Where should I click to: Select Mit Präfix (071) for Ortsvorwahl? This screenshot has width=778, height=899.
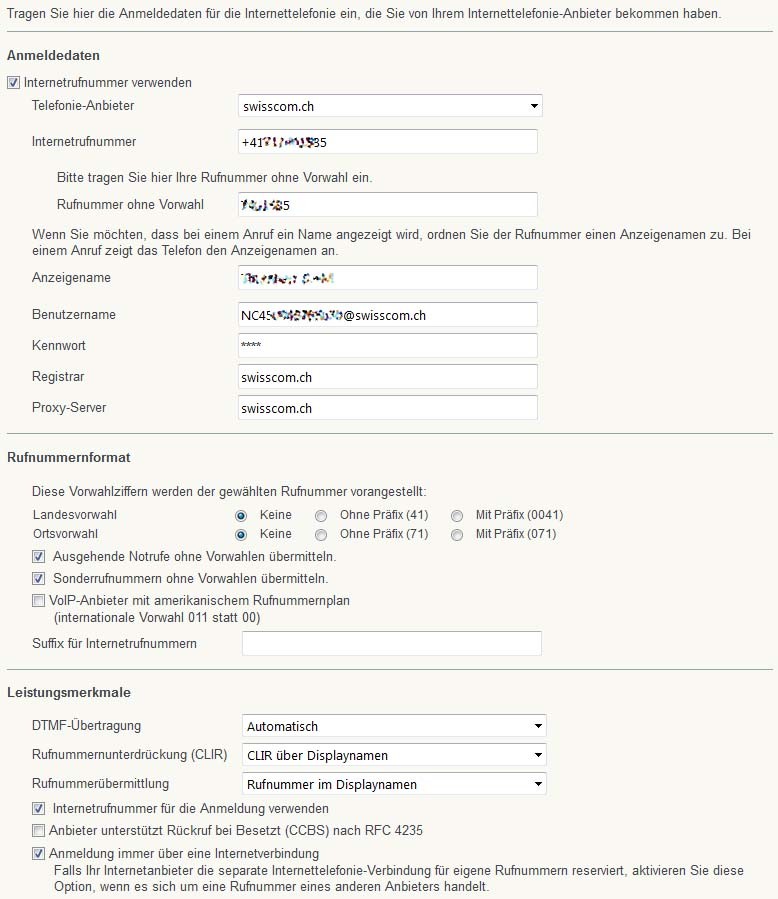point(457,534)
